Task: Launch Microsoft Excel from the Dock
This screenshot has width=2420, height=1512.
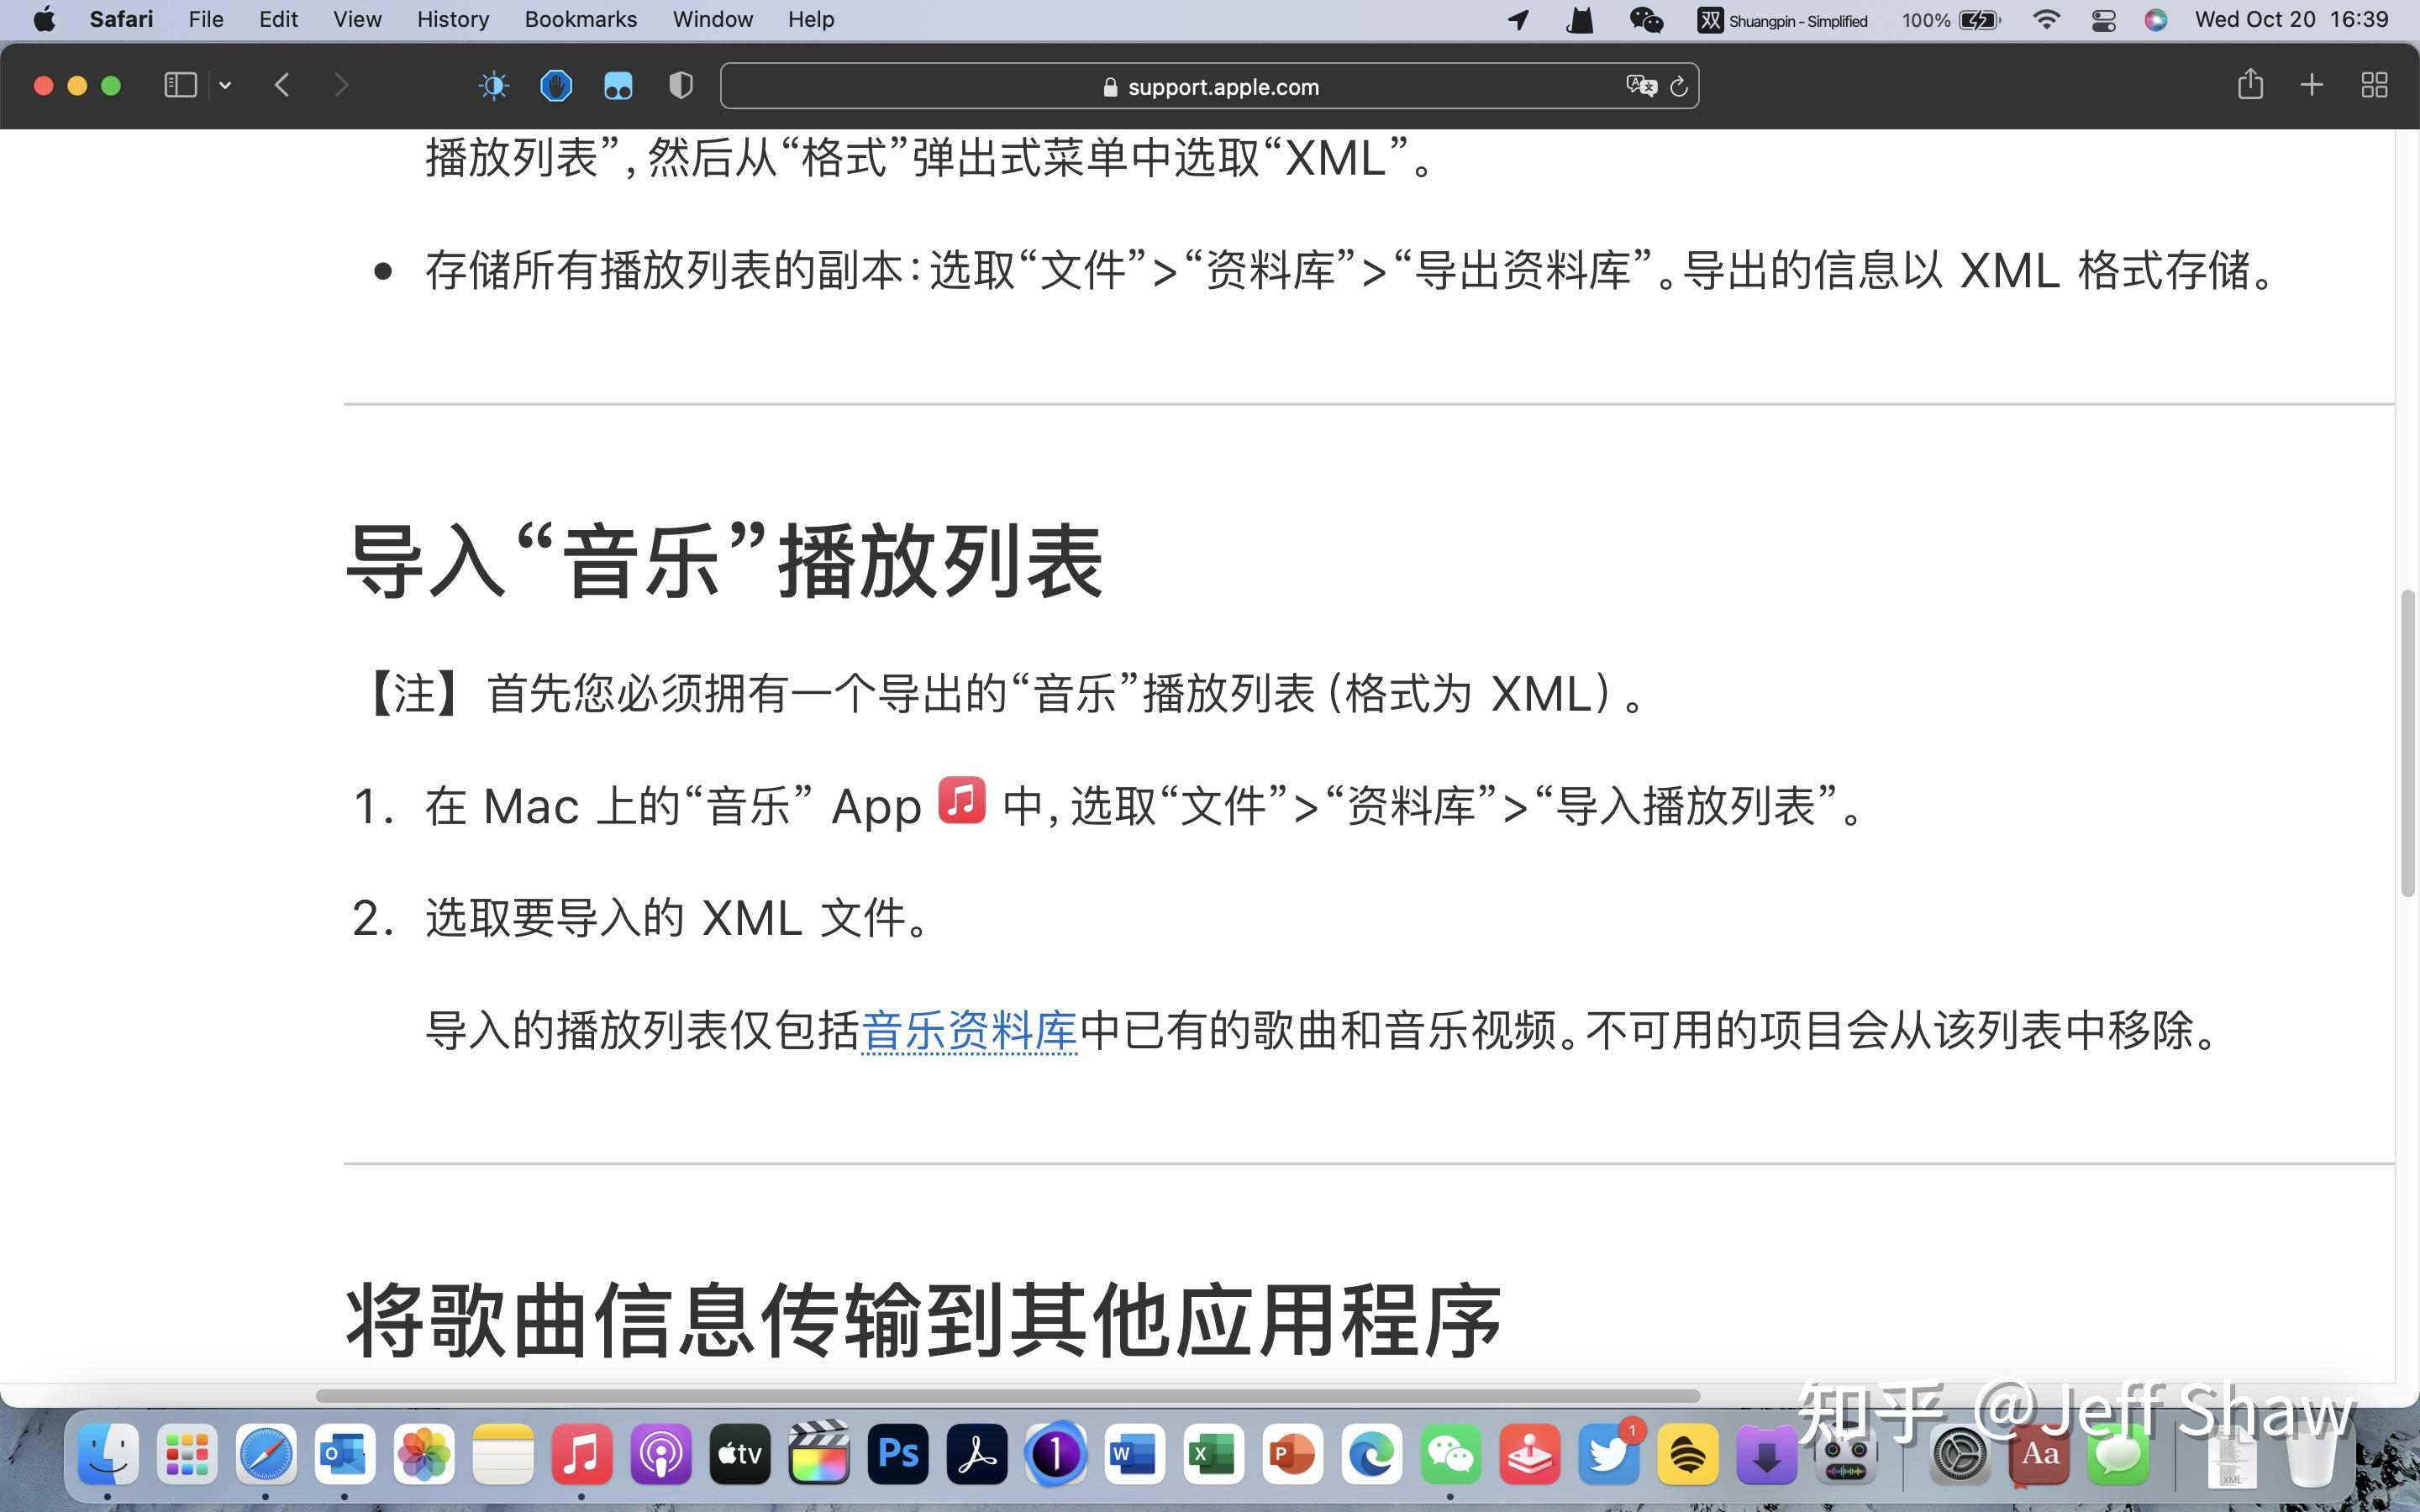Action: point(1215,1455)
